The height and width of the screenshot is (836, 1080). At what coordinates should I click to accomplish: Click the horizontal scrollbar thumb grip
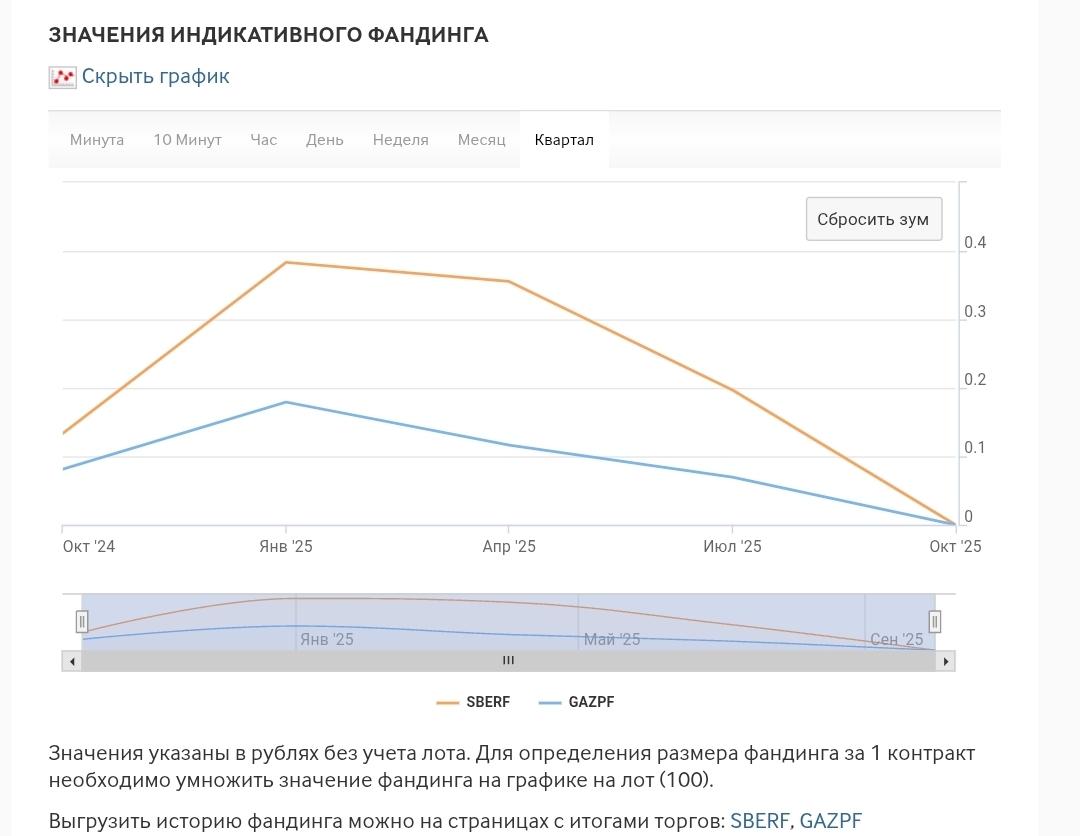pos(508,661)
